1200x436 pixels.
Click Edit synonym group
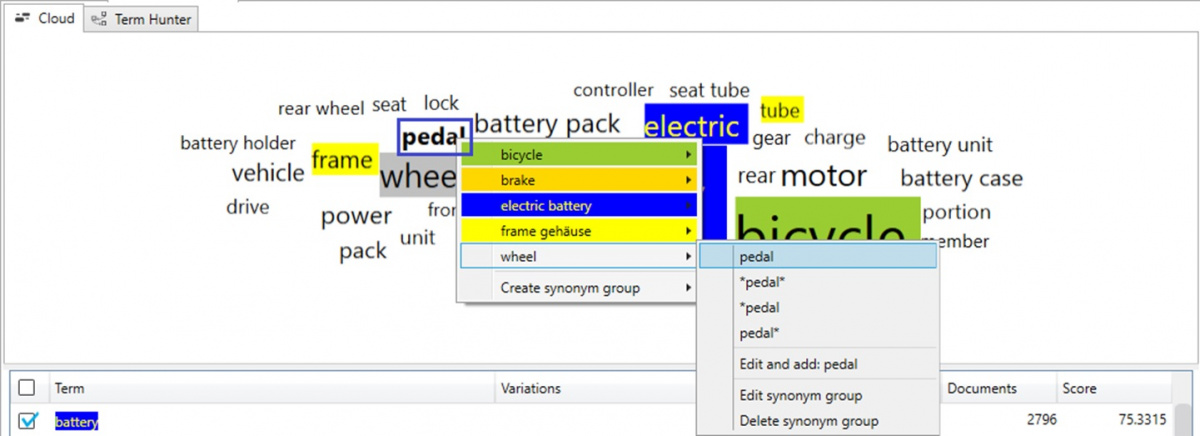[x=818, y=395]
